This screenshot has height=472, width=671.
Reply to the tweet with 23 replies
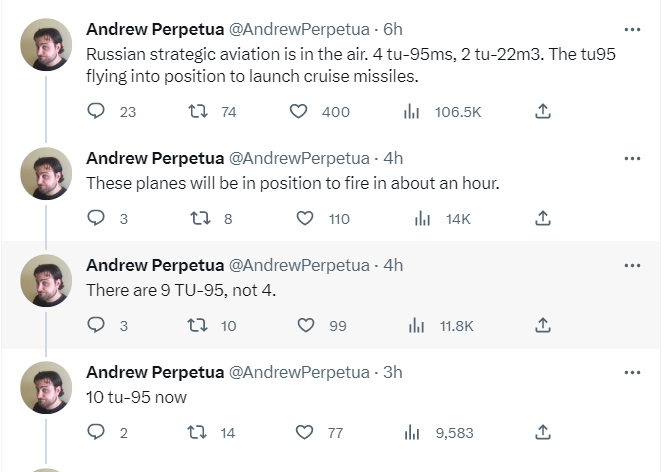(x=97, y=112)
